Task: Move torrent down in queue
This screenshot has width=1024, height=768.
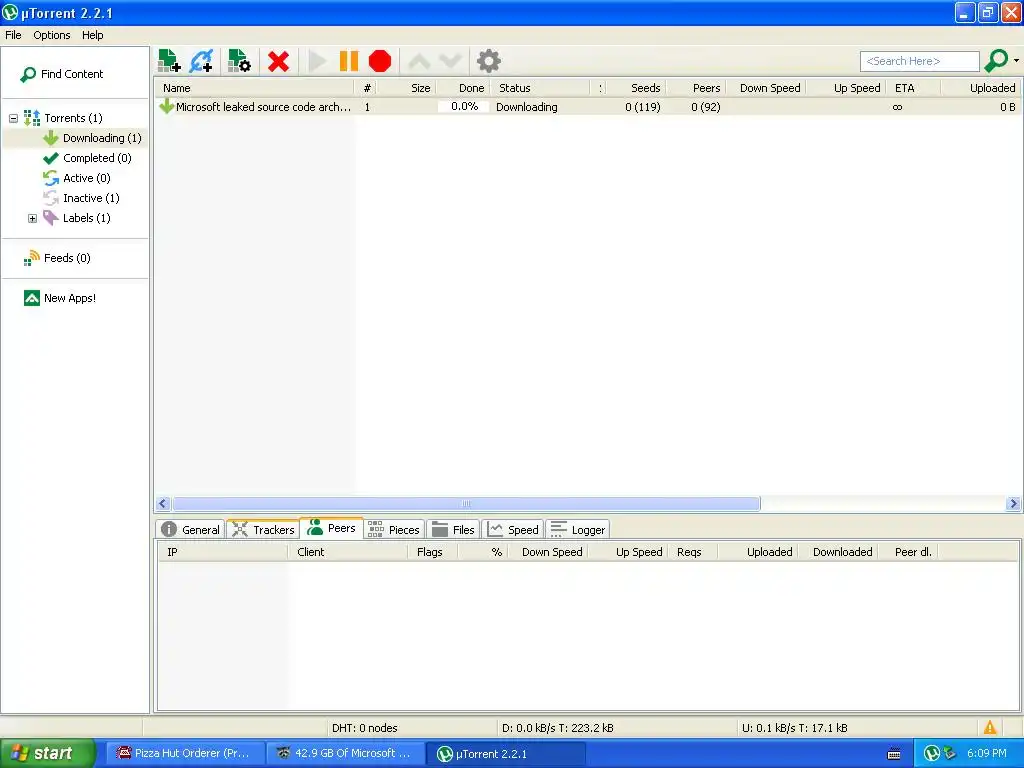Action: [451, 61]
